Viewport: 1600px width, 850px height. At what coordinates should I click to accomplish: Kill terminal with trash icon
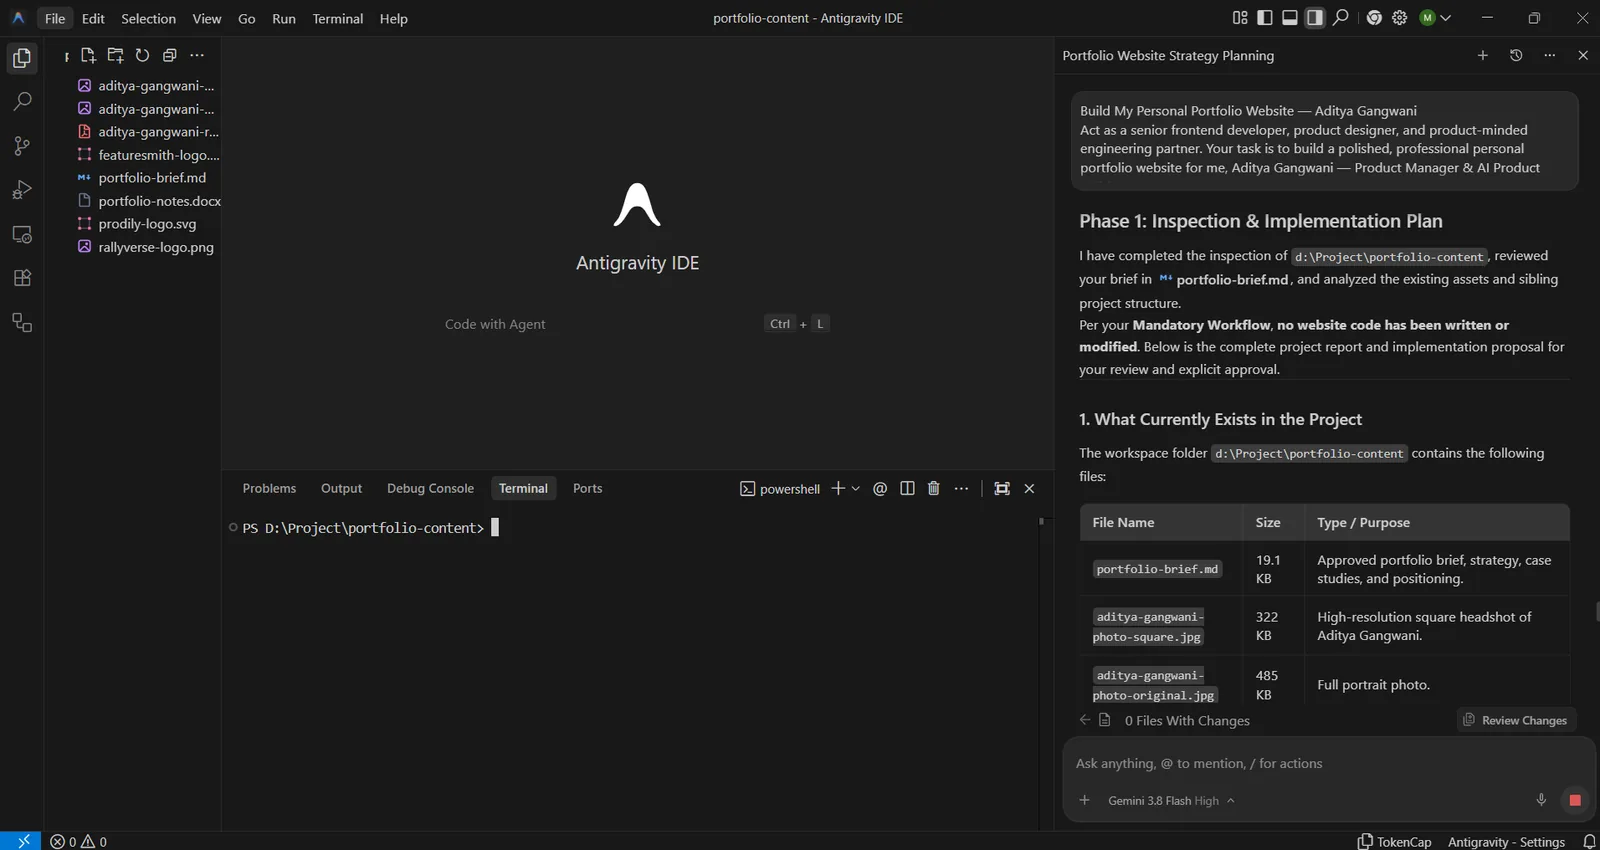934,488
